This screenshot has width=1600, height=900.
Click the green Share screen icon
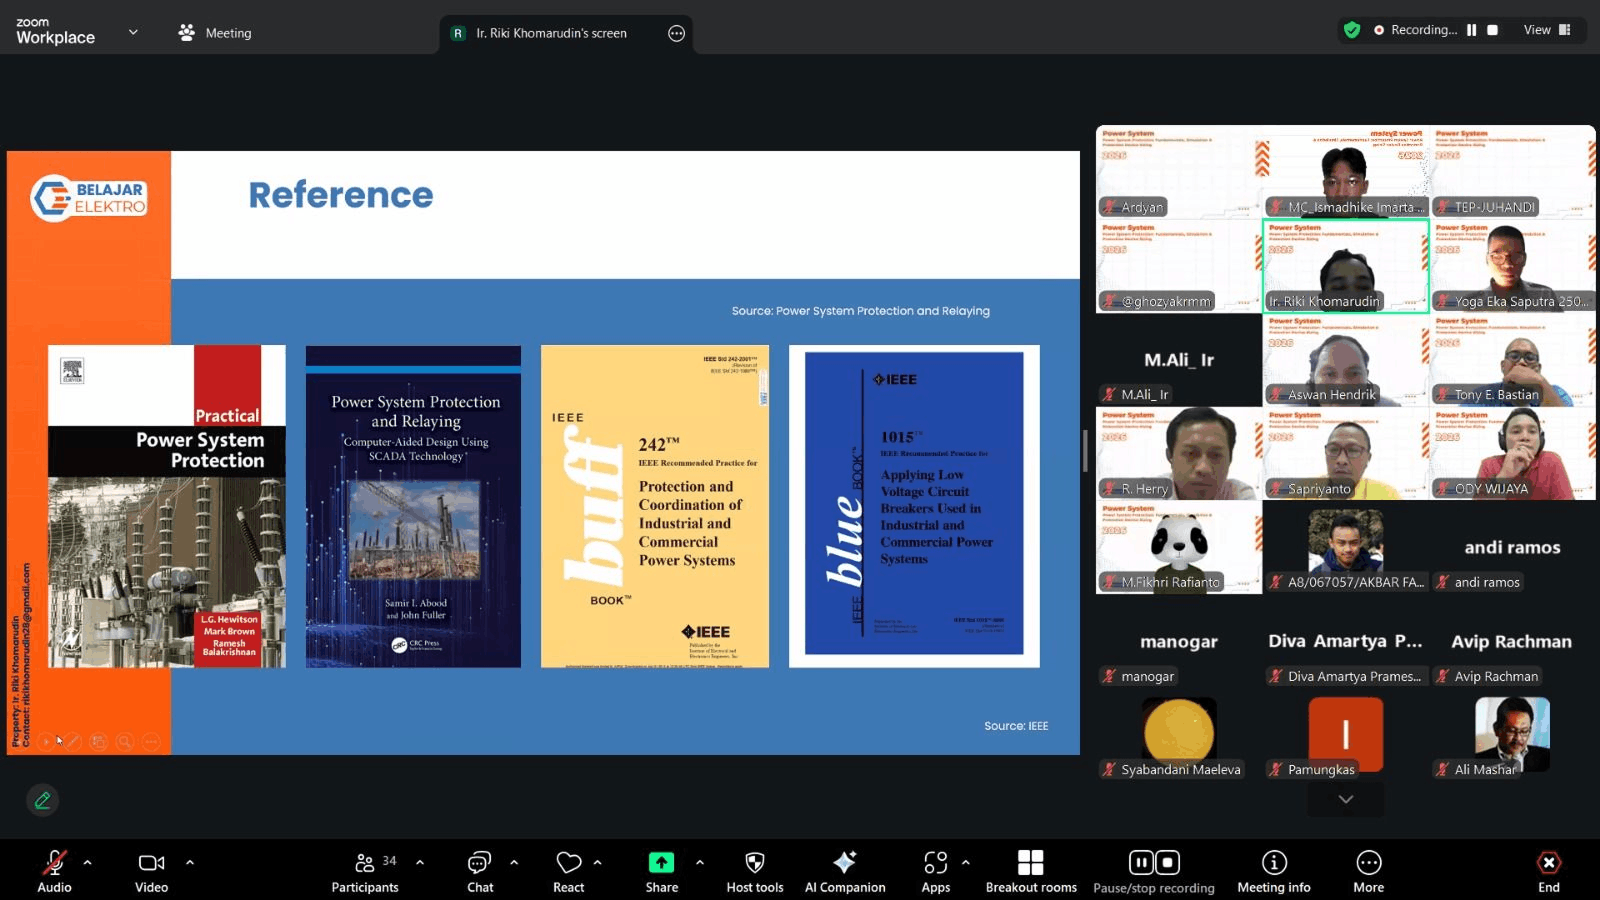(661, 863)
